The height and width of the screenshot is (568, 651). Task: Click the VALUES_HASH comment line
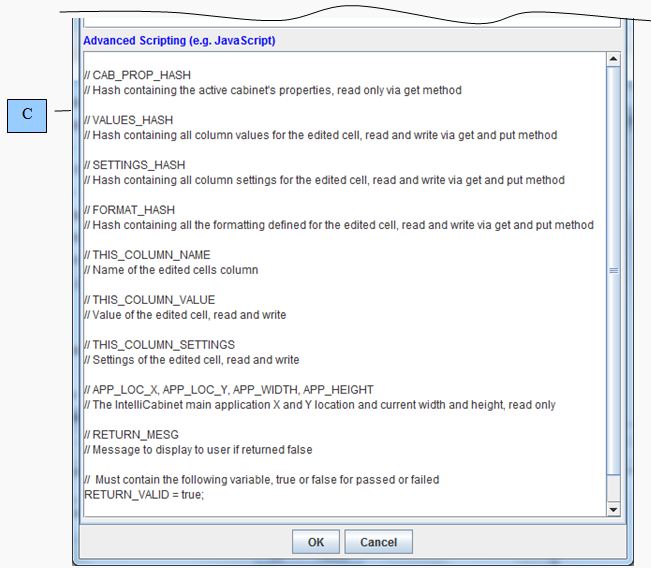point(129,120)
